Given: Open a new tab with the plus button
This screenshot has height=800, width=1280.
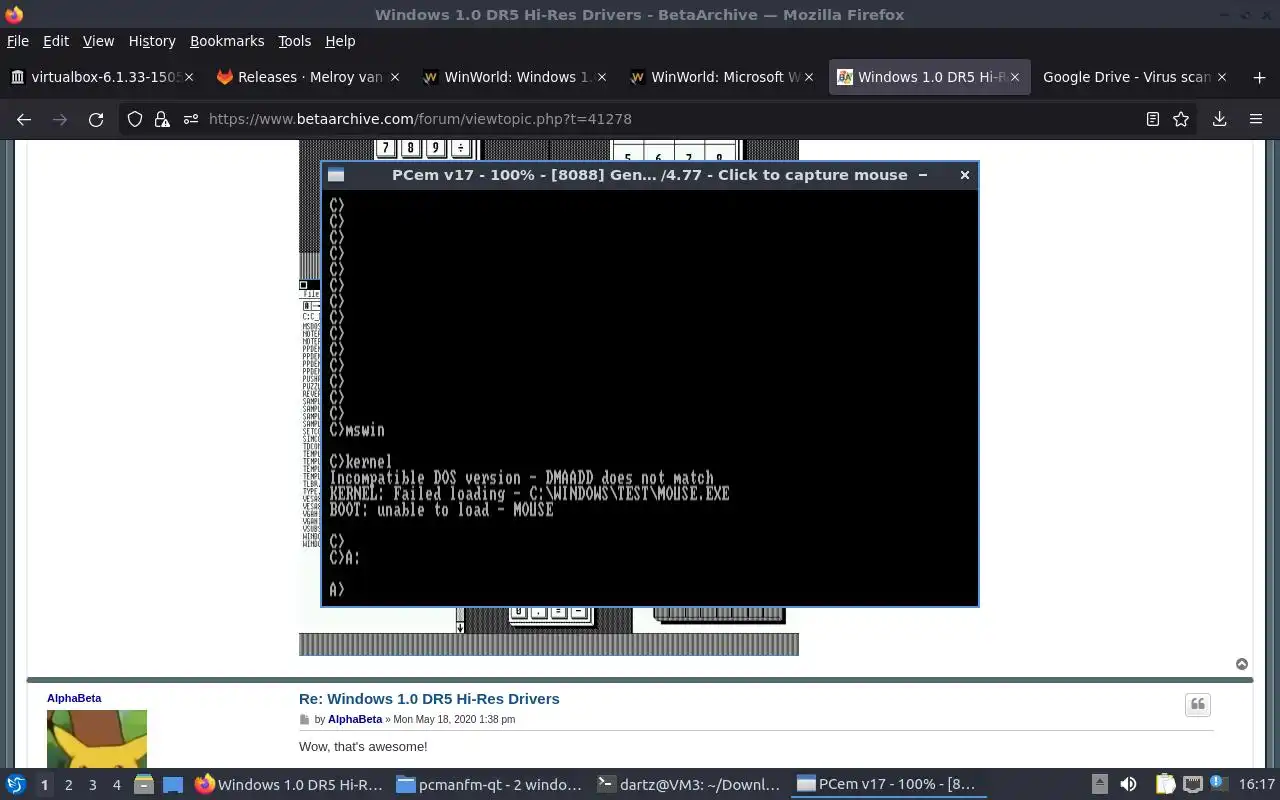Looking at the screenshot, I should [1259, 77].
